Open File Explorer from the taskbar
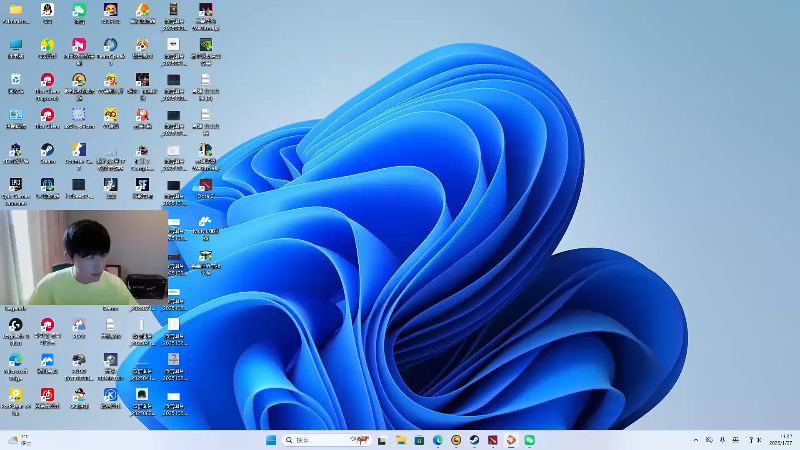This screenshot has height=450, width=800. tap(401, 440)
